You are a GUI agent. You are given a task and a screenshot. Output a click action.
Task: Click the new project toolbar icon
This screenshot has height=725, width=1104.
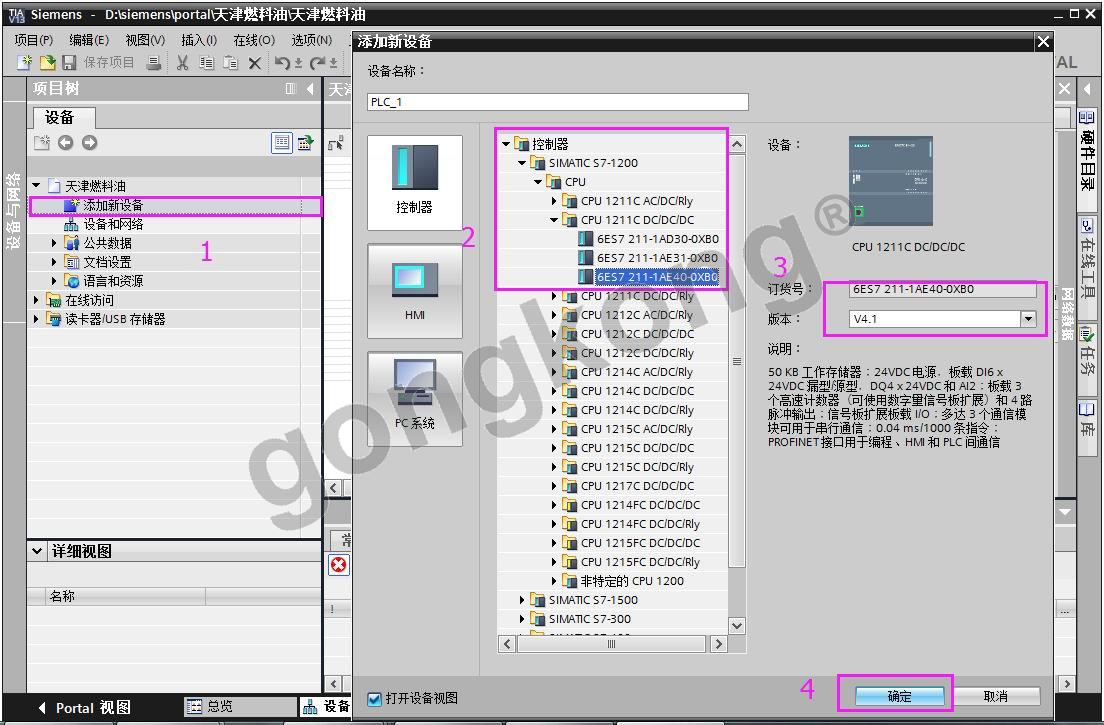[x=25, y=63]
